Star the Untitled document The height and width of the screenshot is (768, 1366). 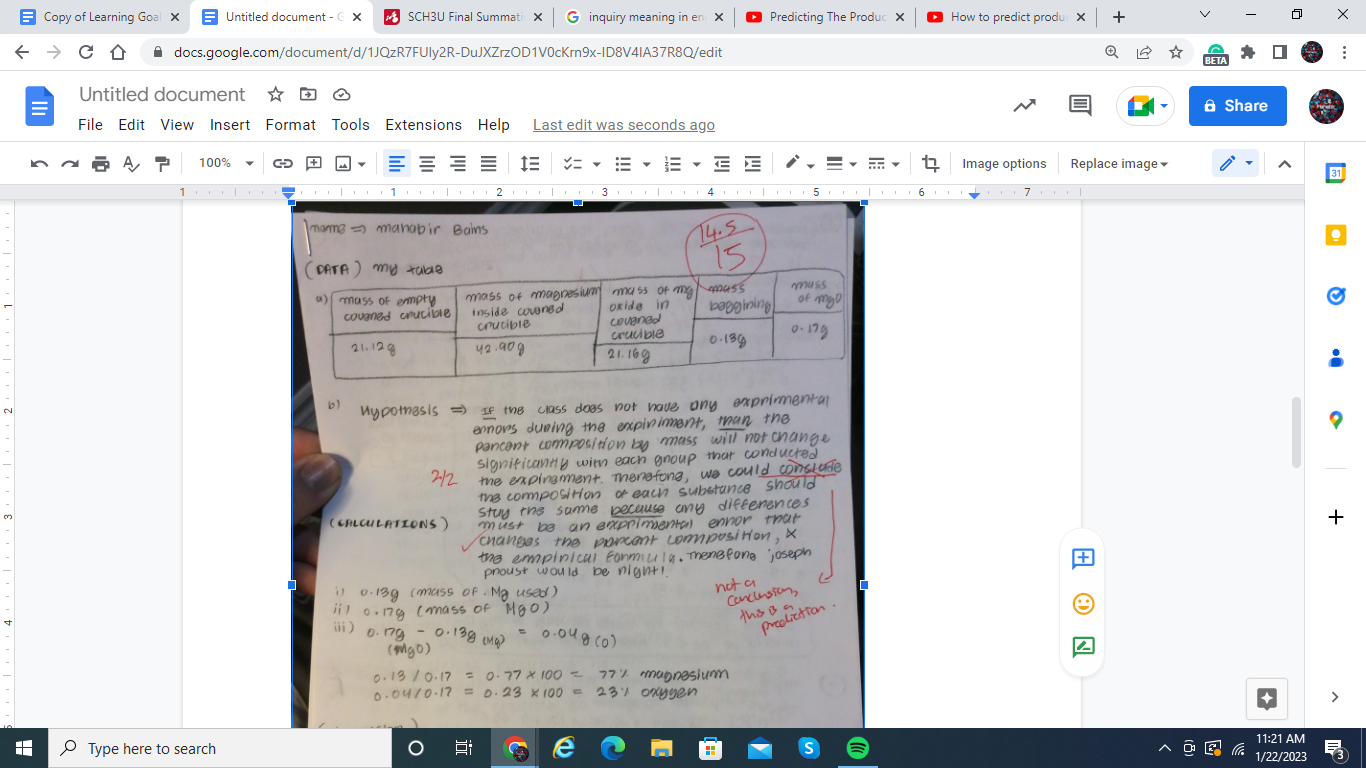276,94
